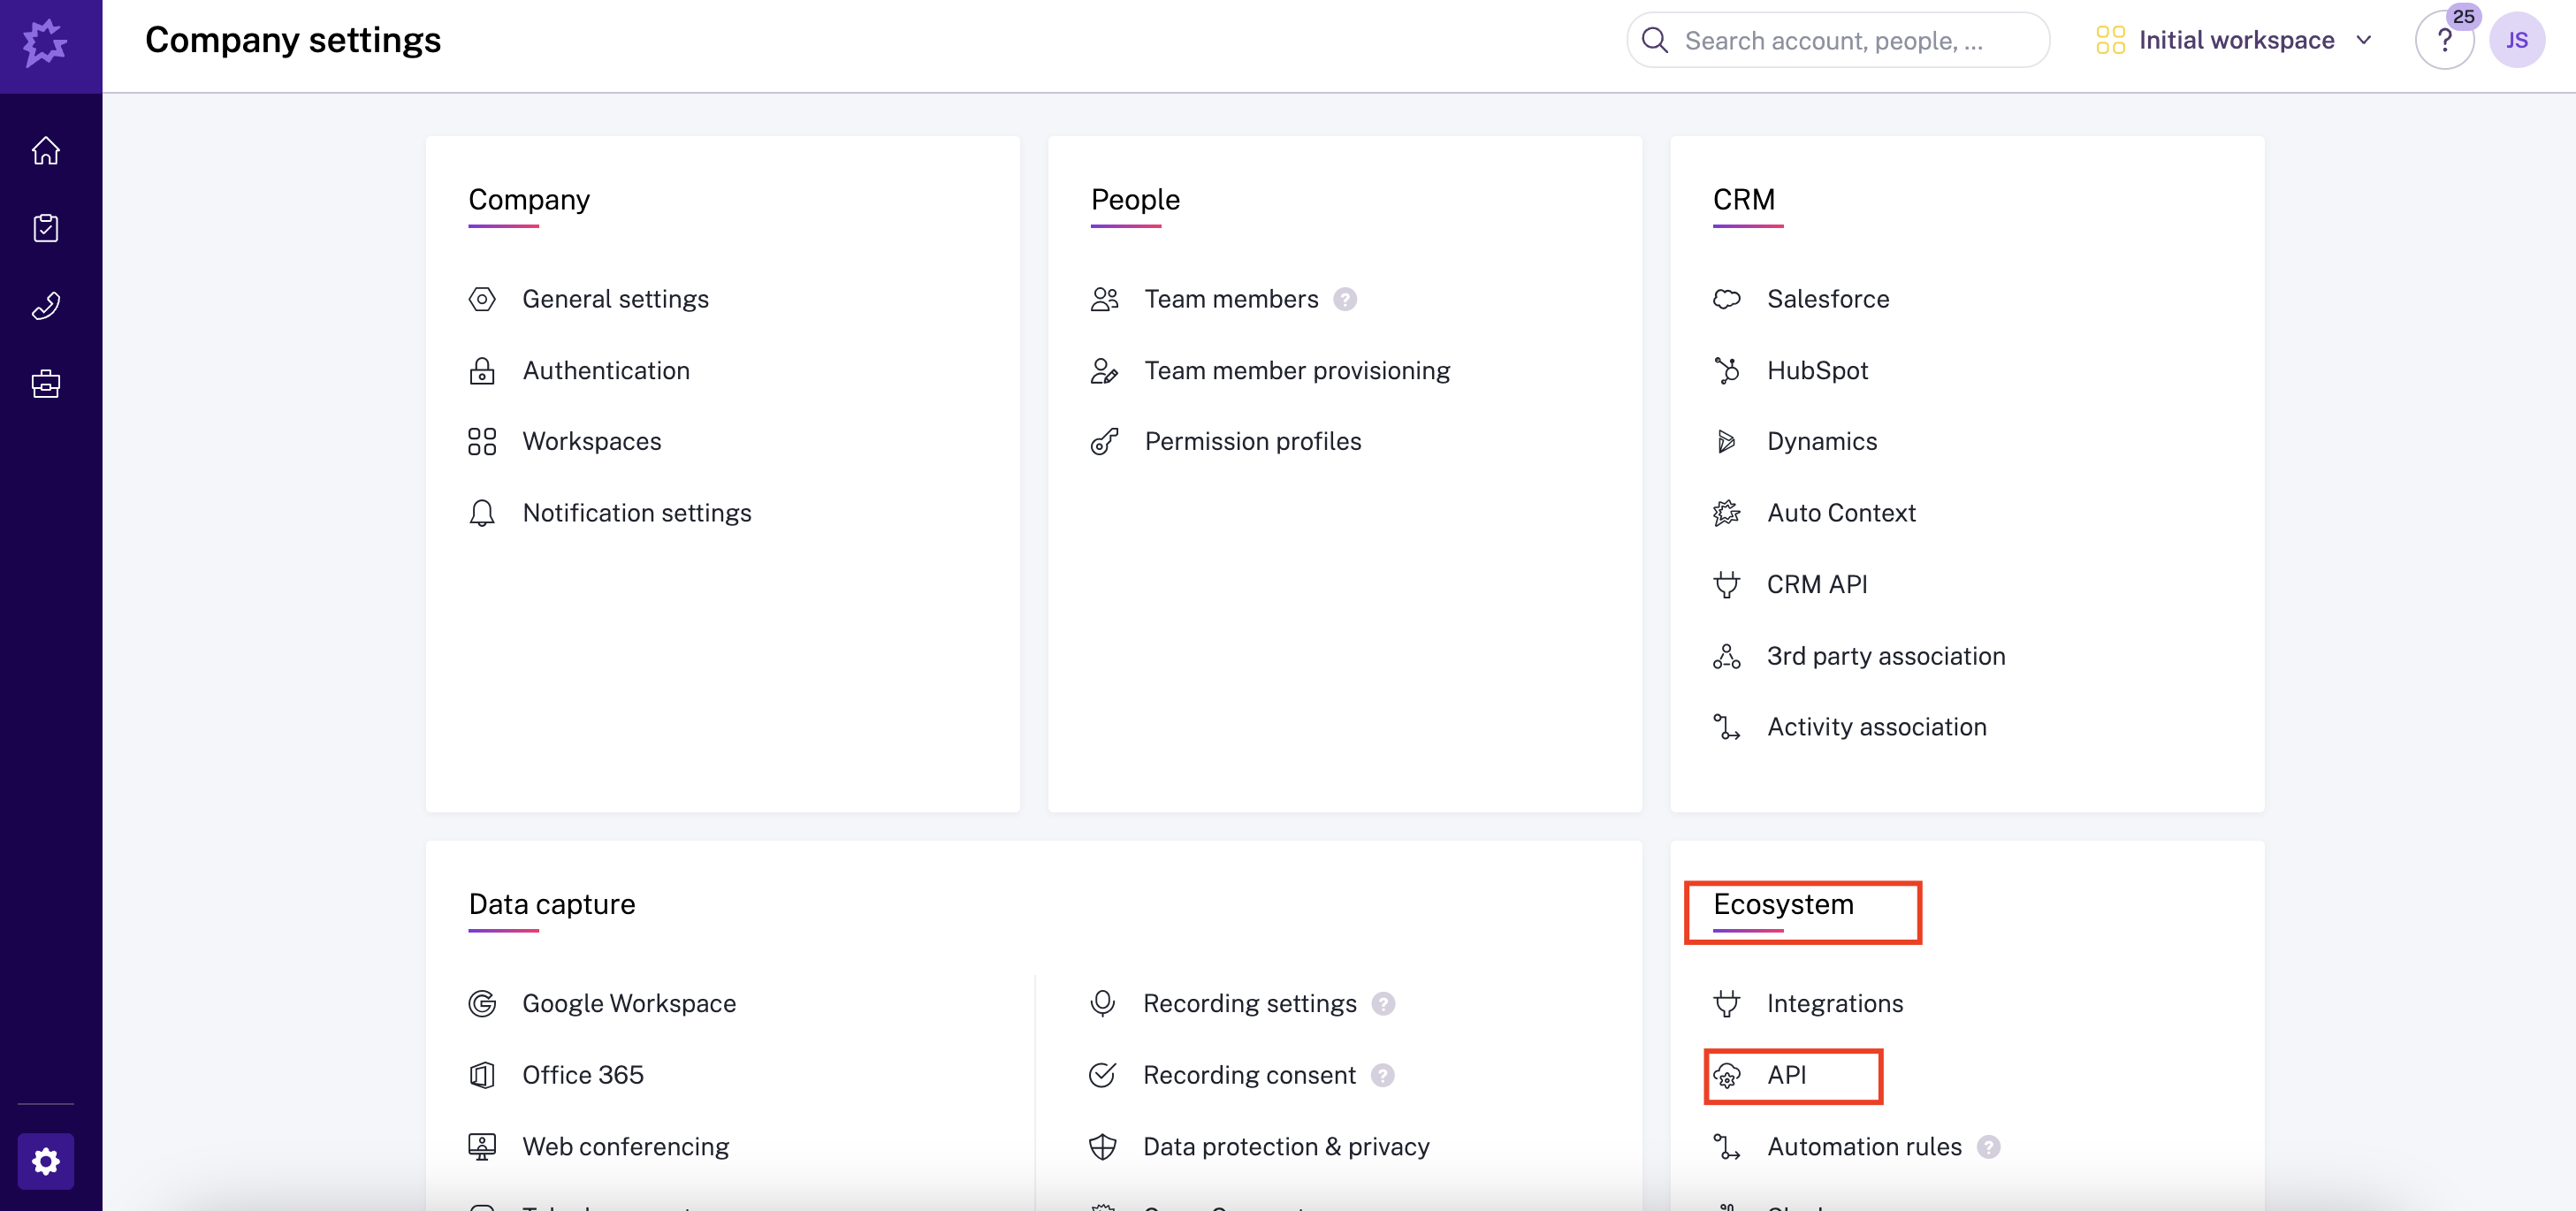The width and height of the screenshot is (2576, 1211).
Task: Open the phone calls icon in the sidebar
Action: [46, 305]
